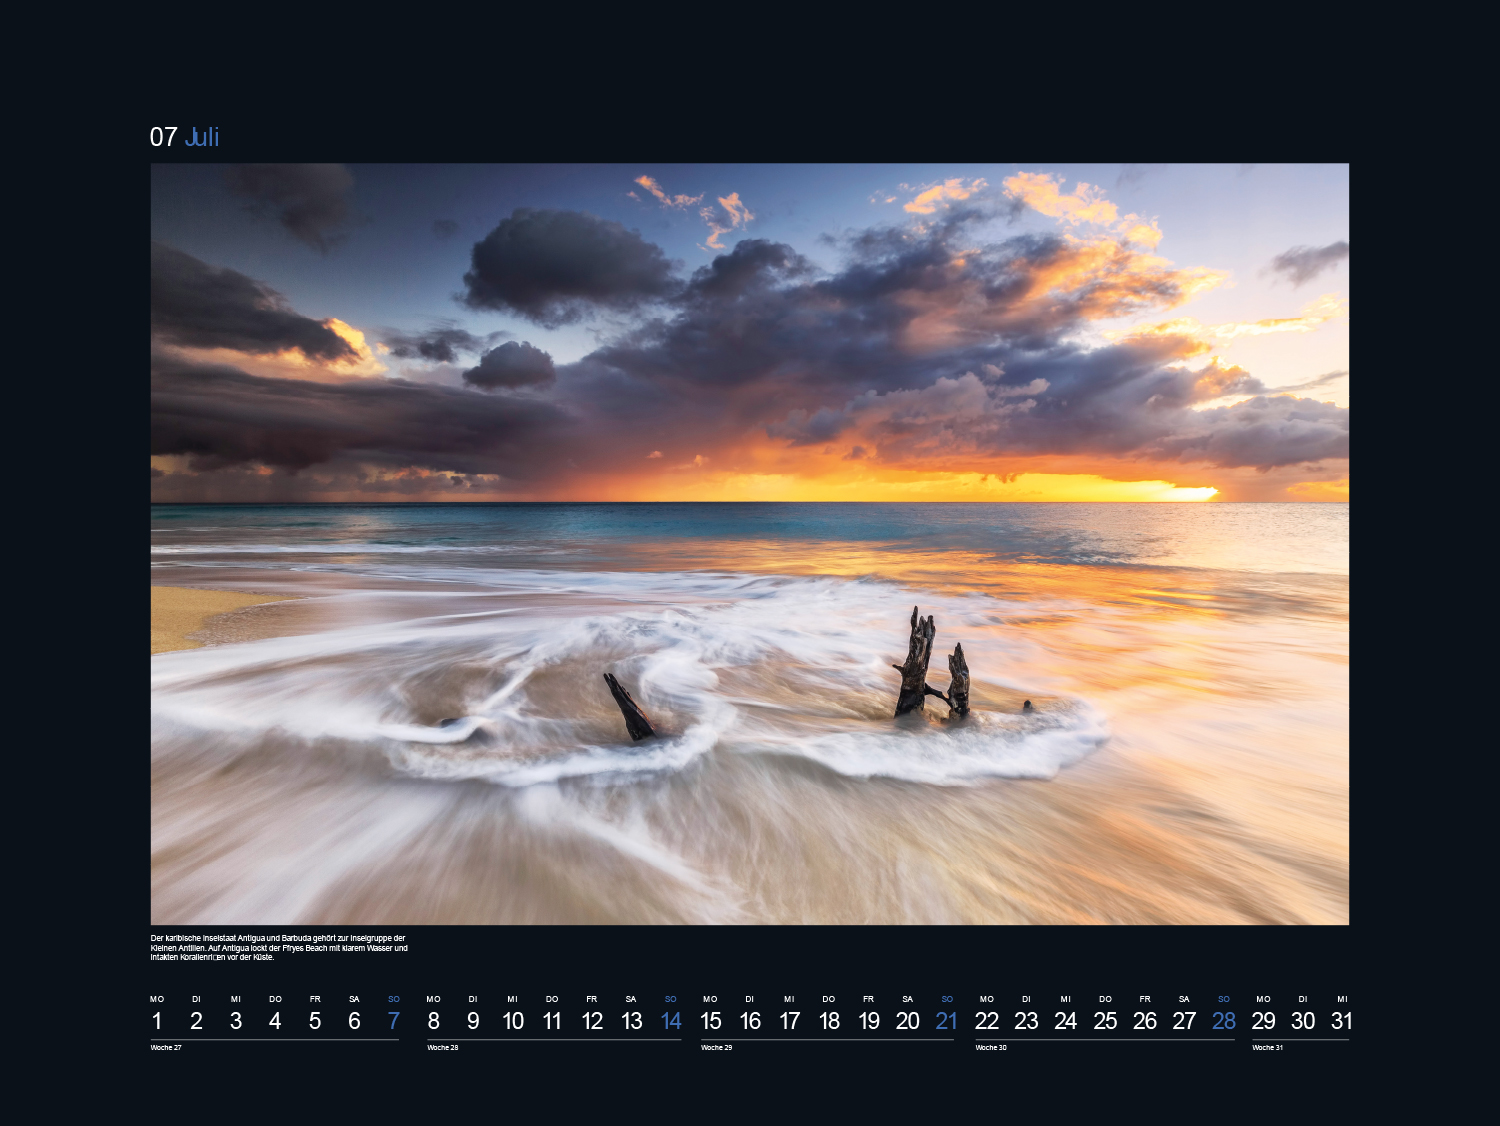Click the Woche 31 label
The image size is (1500, 1126).
[x=1267, y=1048]
